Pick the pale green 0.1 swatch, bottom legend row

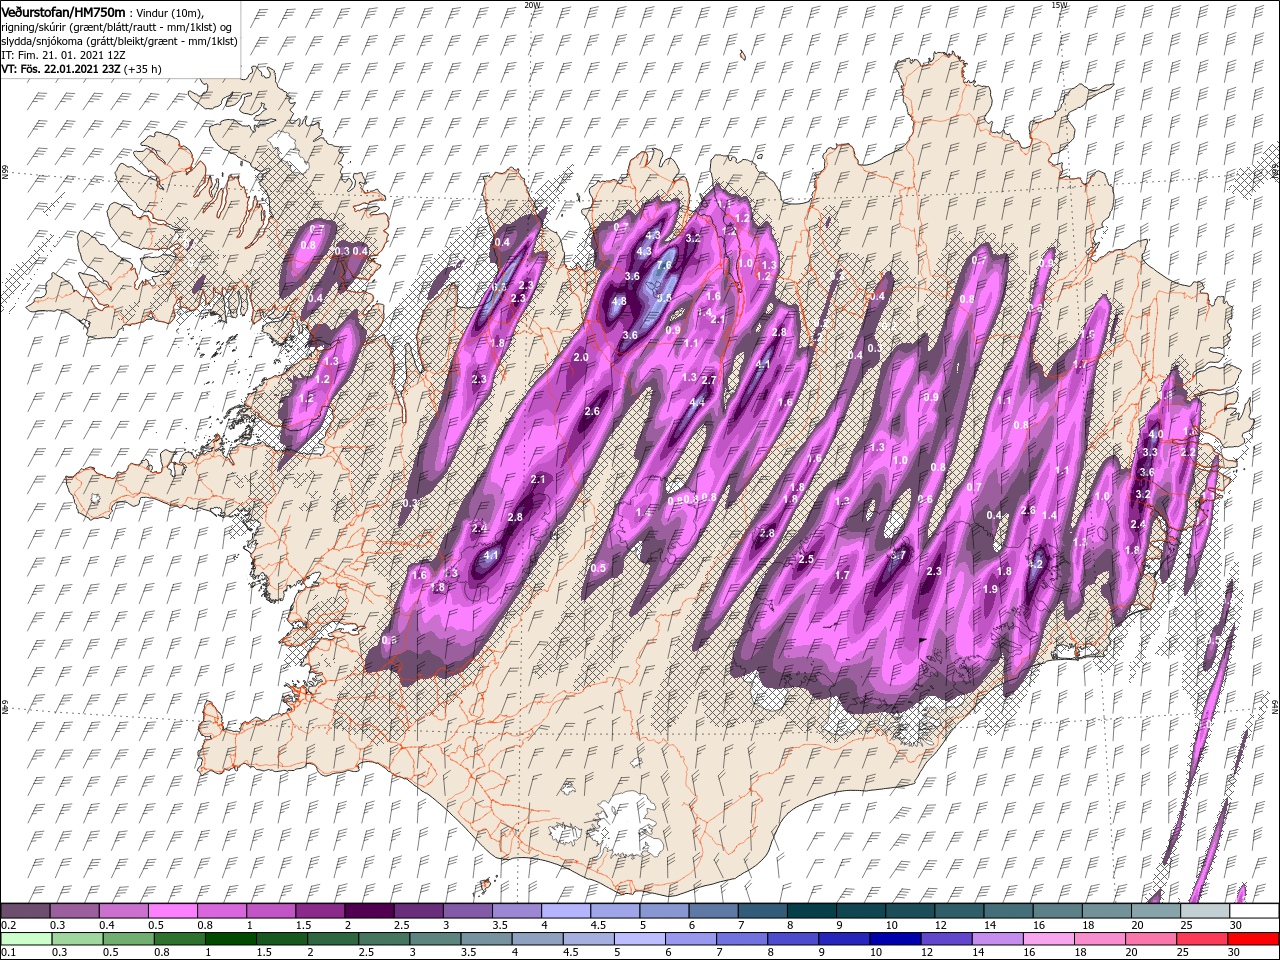25,938
